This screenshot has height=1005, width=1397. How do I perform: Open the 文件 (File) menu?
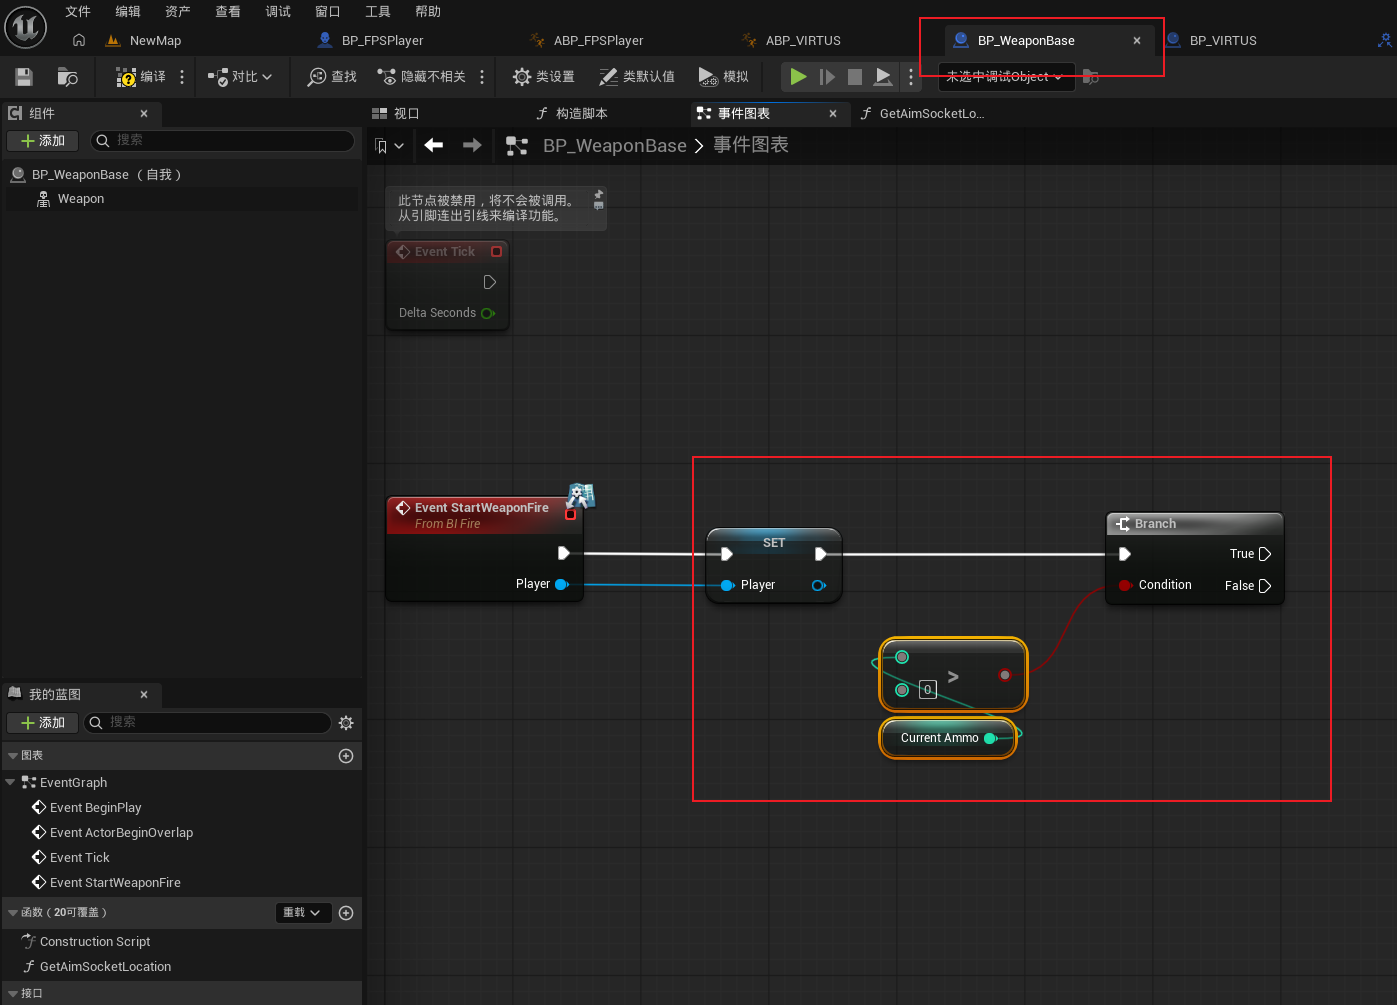(x=78, y=12)
